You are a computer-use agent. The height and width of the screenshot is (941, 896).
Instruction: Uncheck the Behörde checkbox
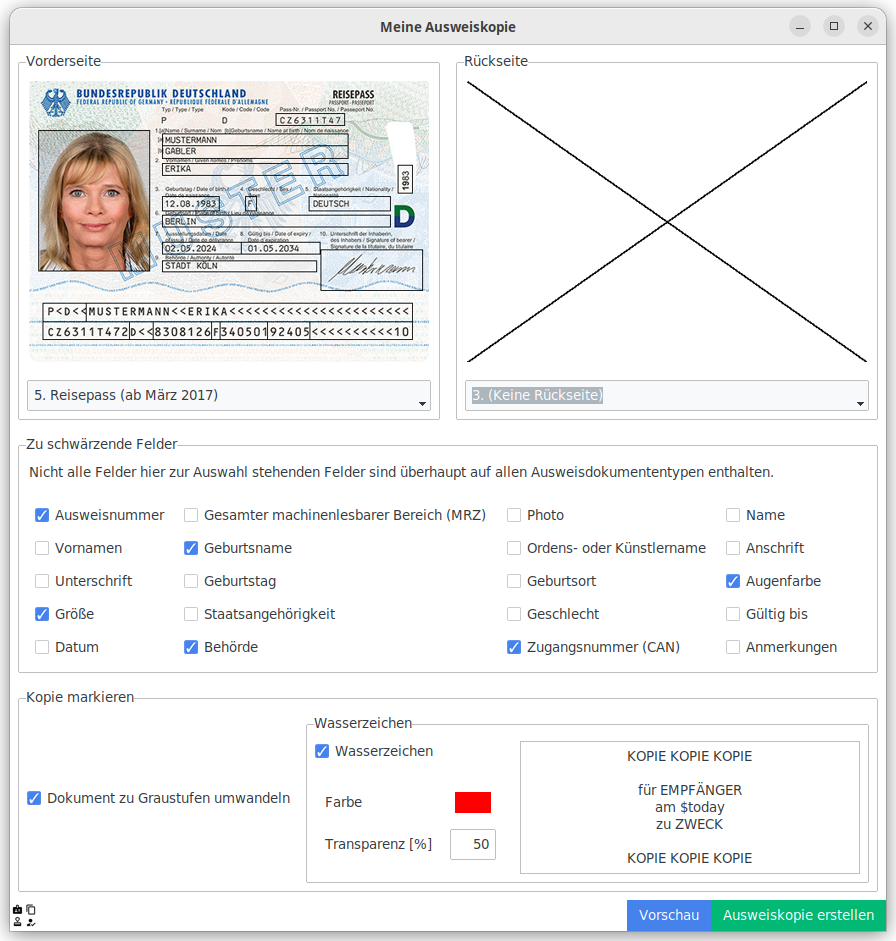pos(191,647)
